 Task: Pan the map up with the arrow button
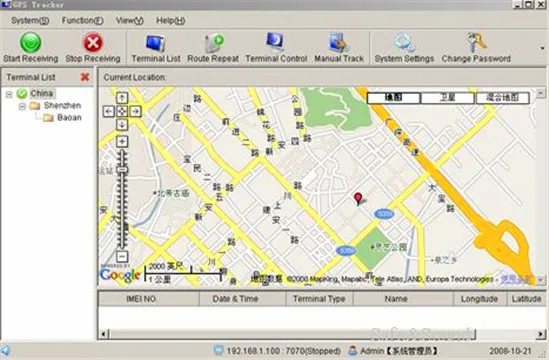122,98
